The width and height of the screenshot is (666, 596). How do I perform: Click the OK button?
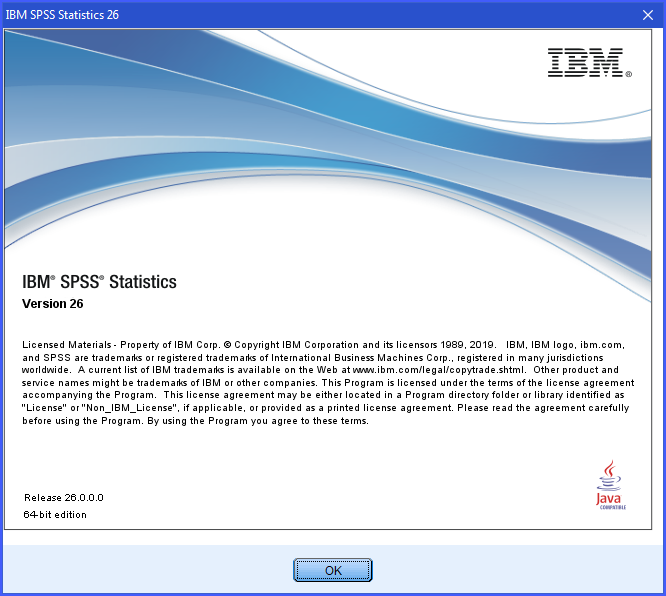[333, 570]
